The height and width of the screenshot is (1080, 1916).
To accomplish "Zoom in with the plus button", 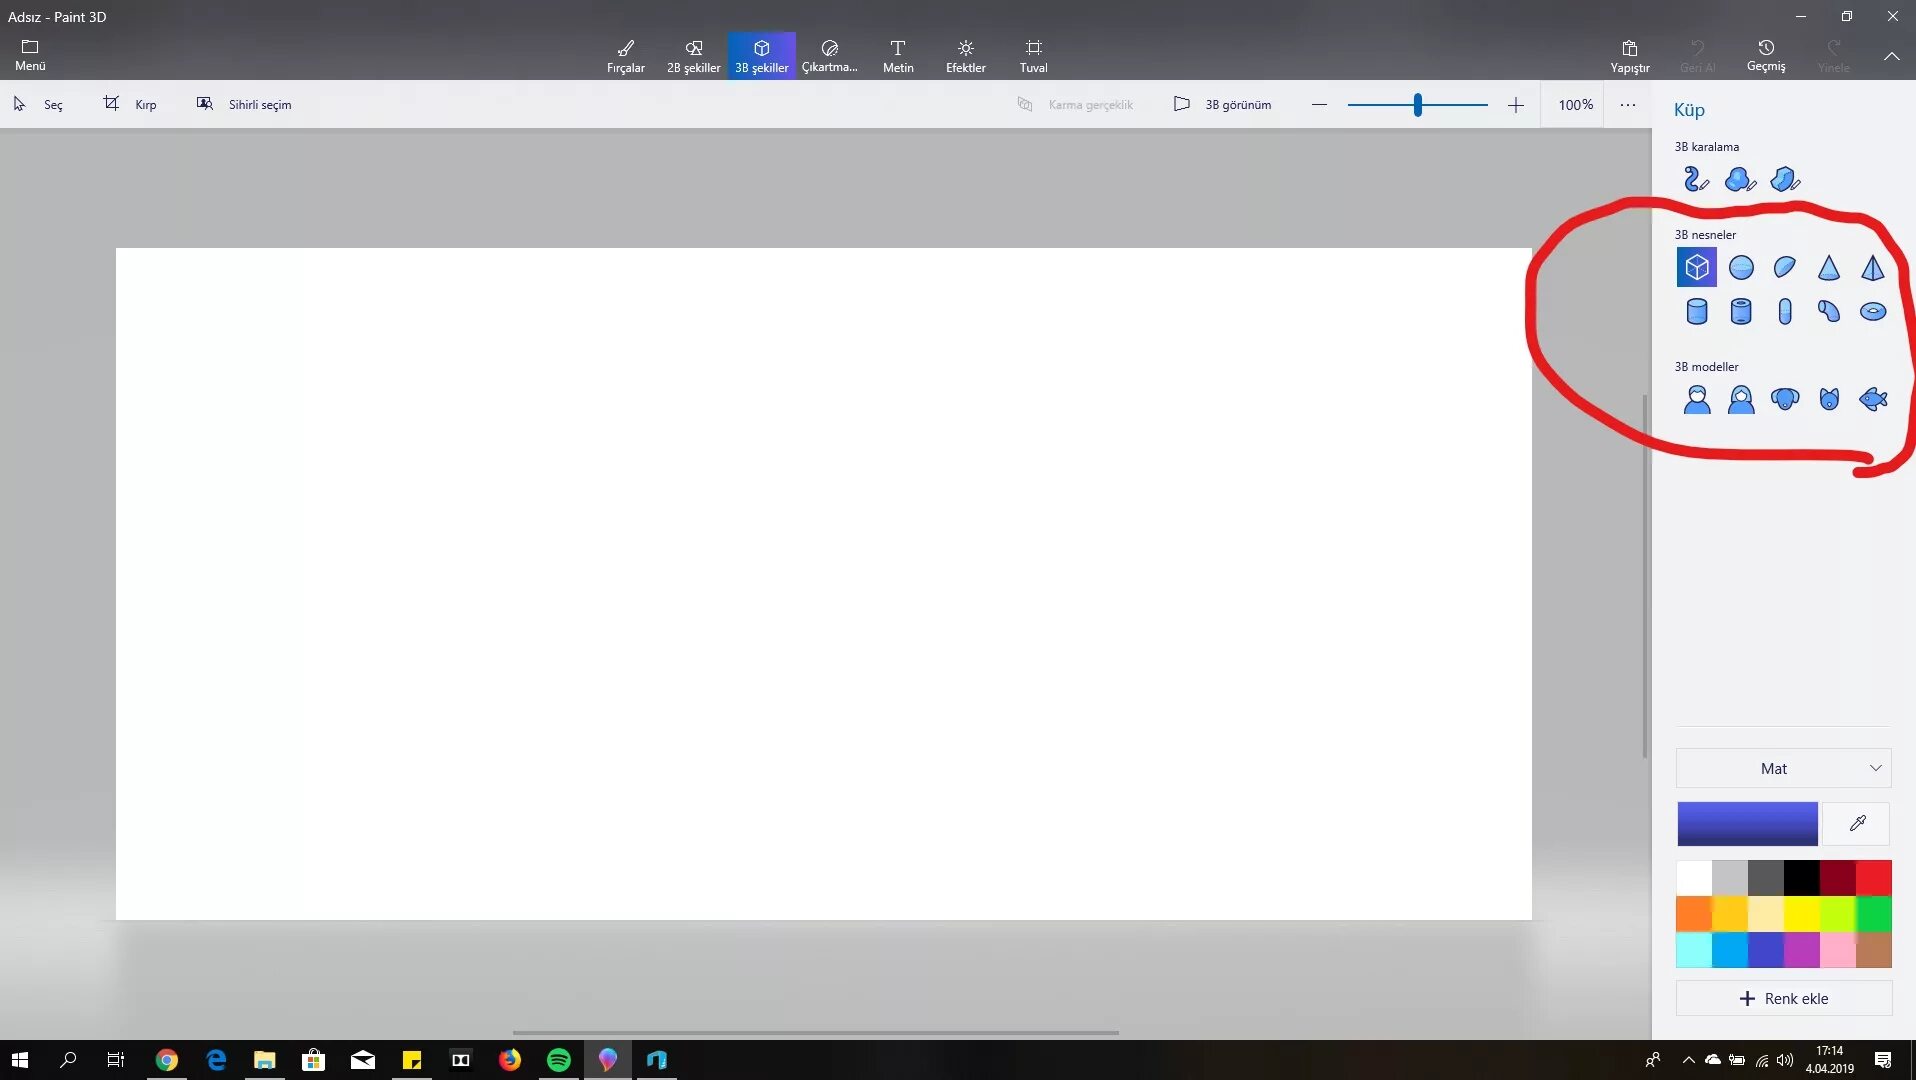I will tap(1516, 104).
